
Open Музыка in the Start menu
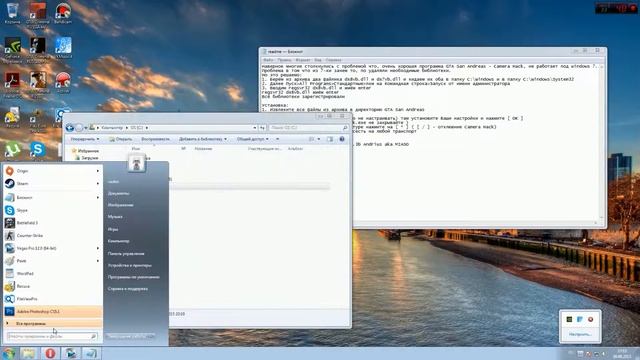click(115, 217)
